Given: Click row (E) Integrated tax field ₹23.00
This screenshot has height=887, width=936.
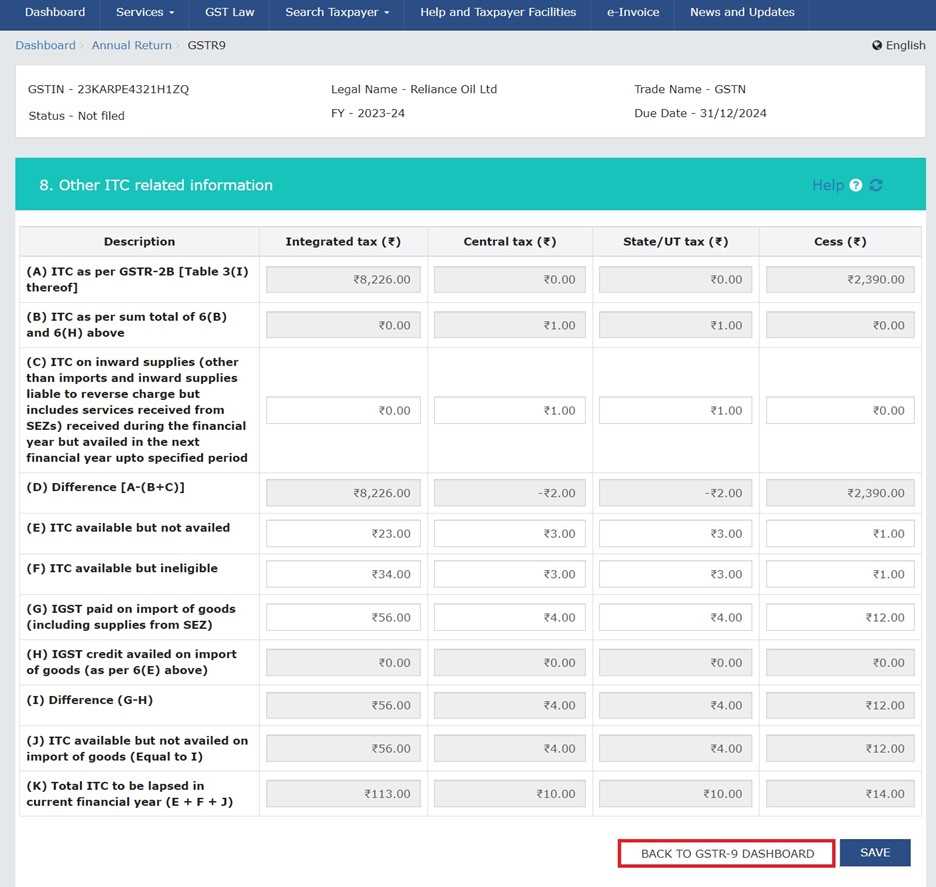Looking at the screenshot, I should pyautogui.click(x=343, y=534).
